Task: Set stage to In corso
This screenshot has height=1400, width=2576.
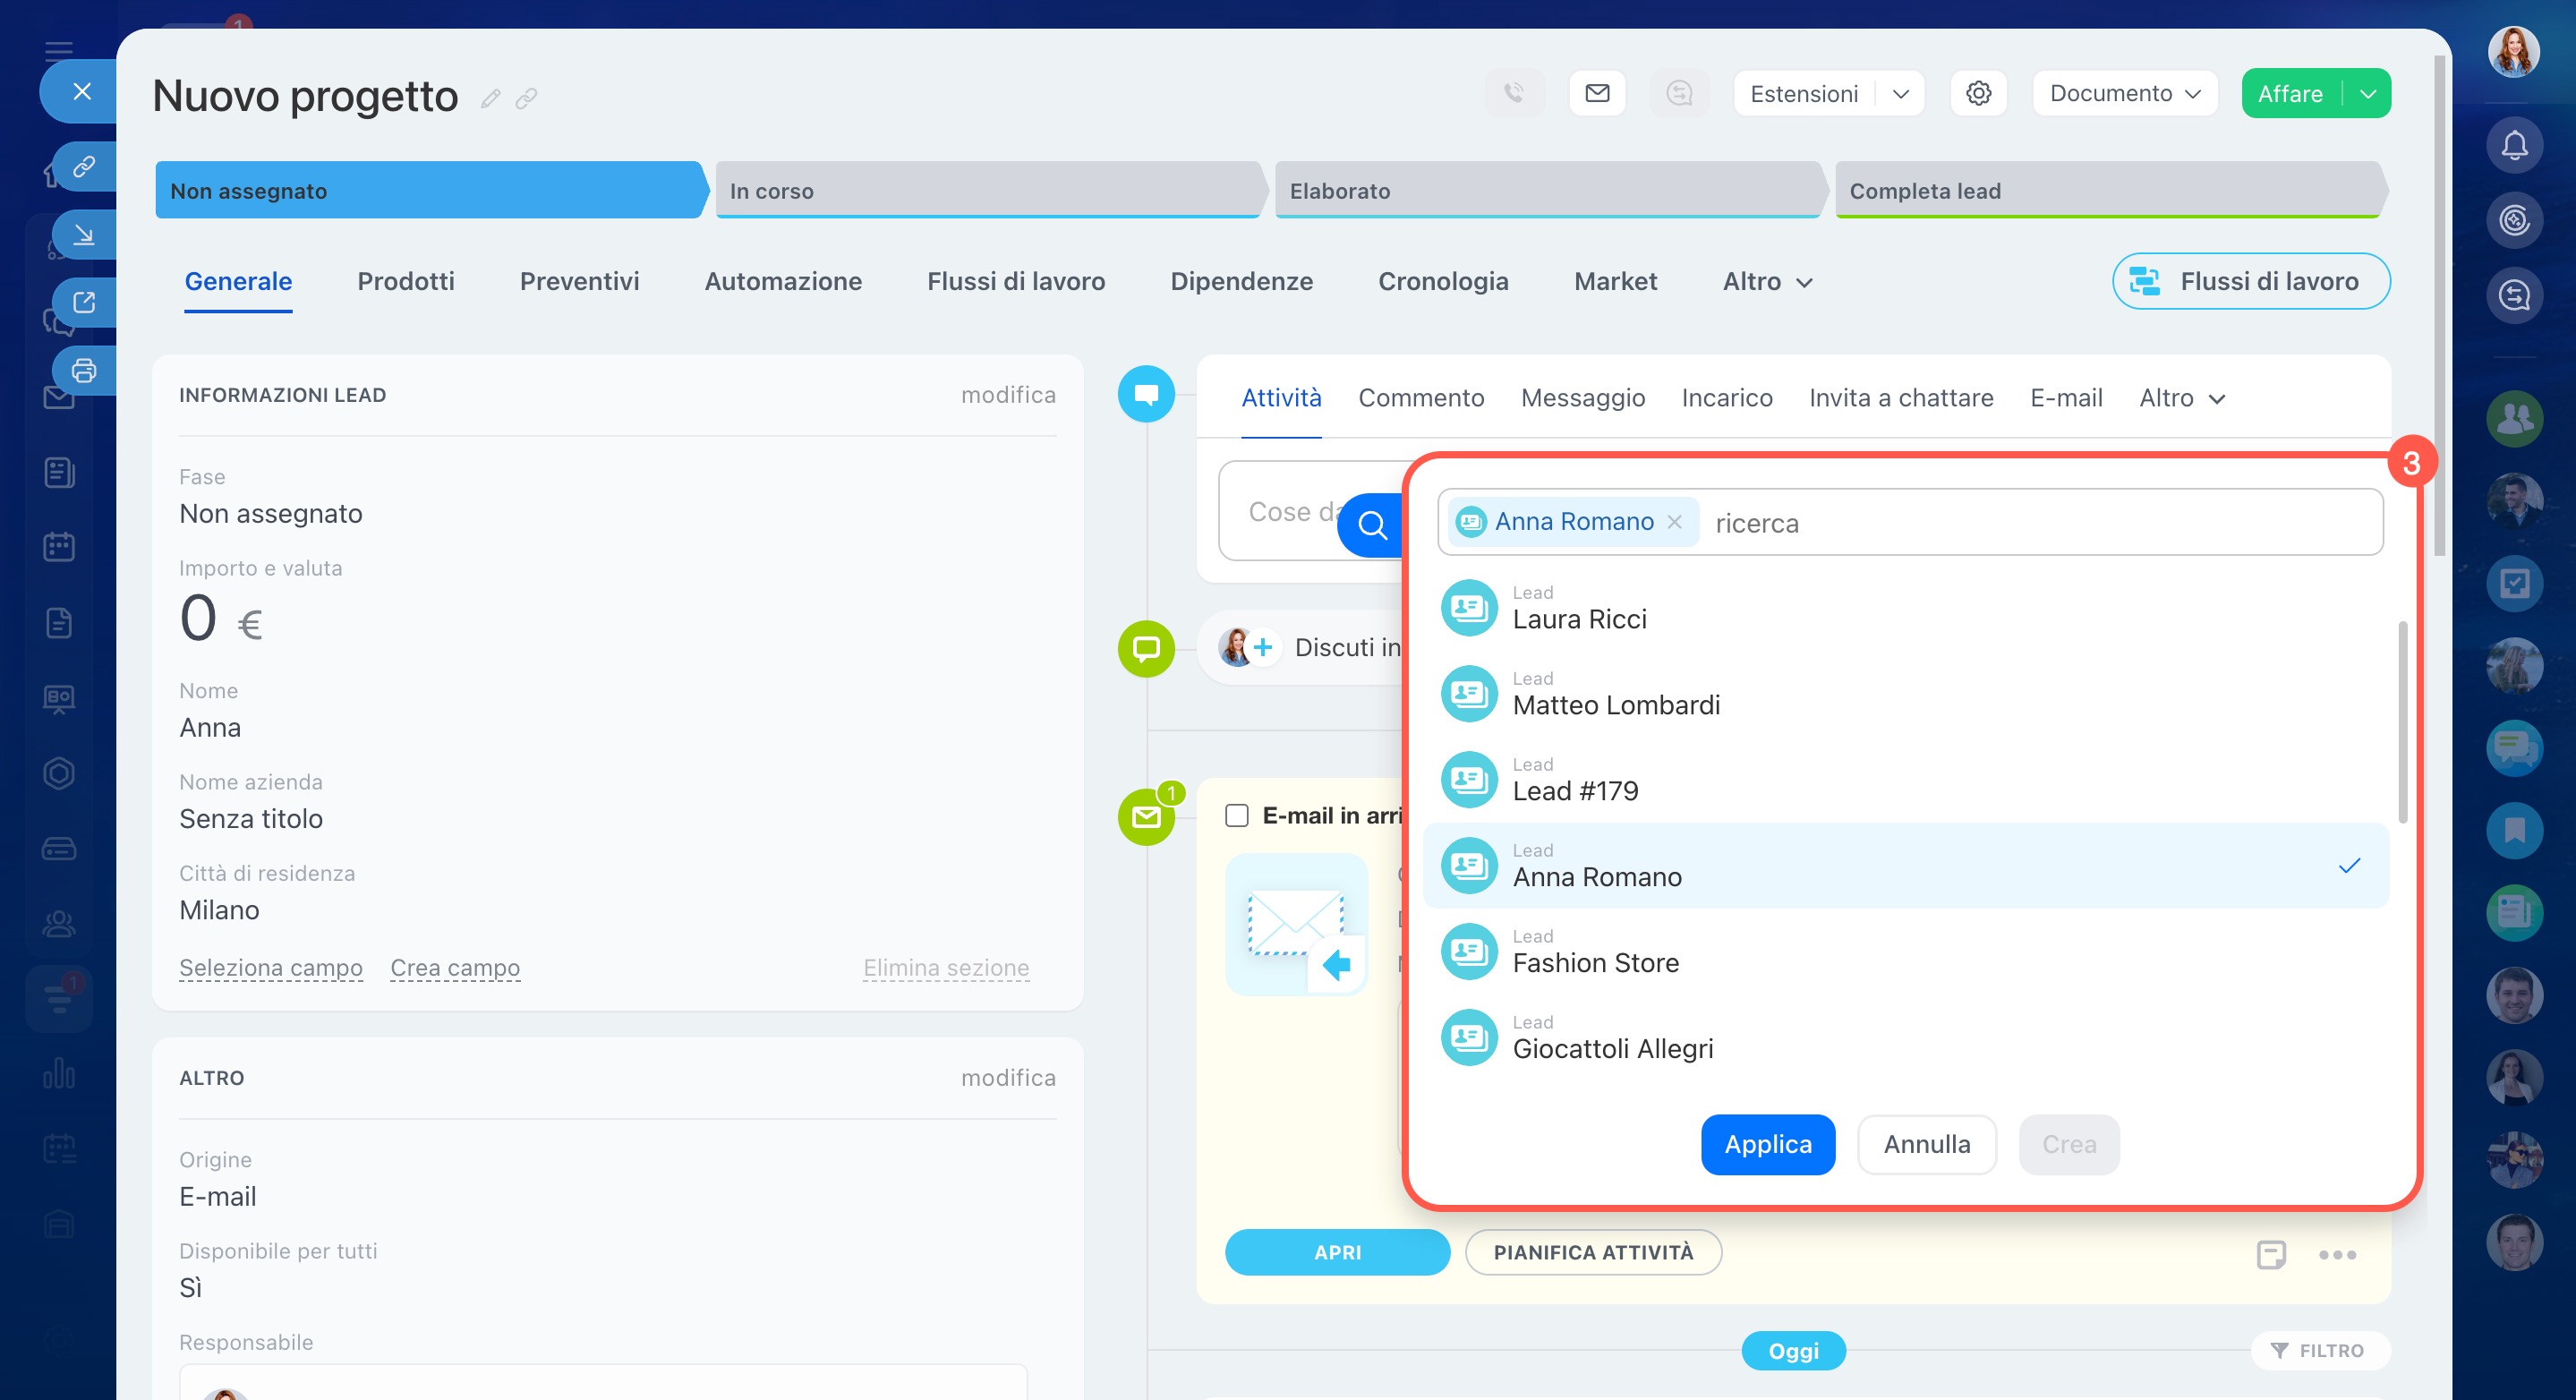Action: click(985, 190)
